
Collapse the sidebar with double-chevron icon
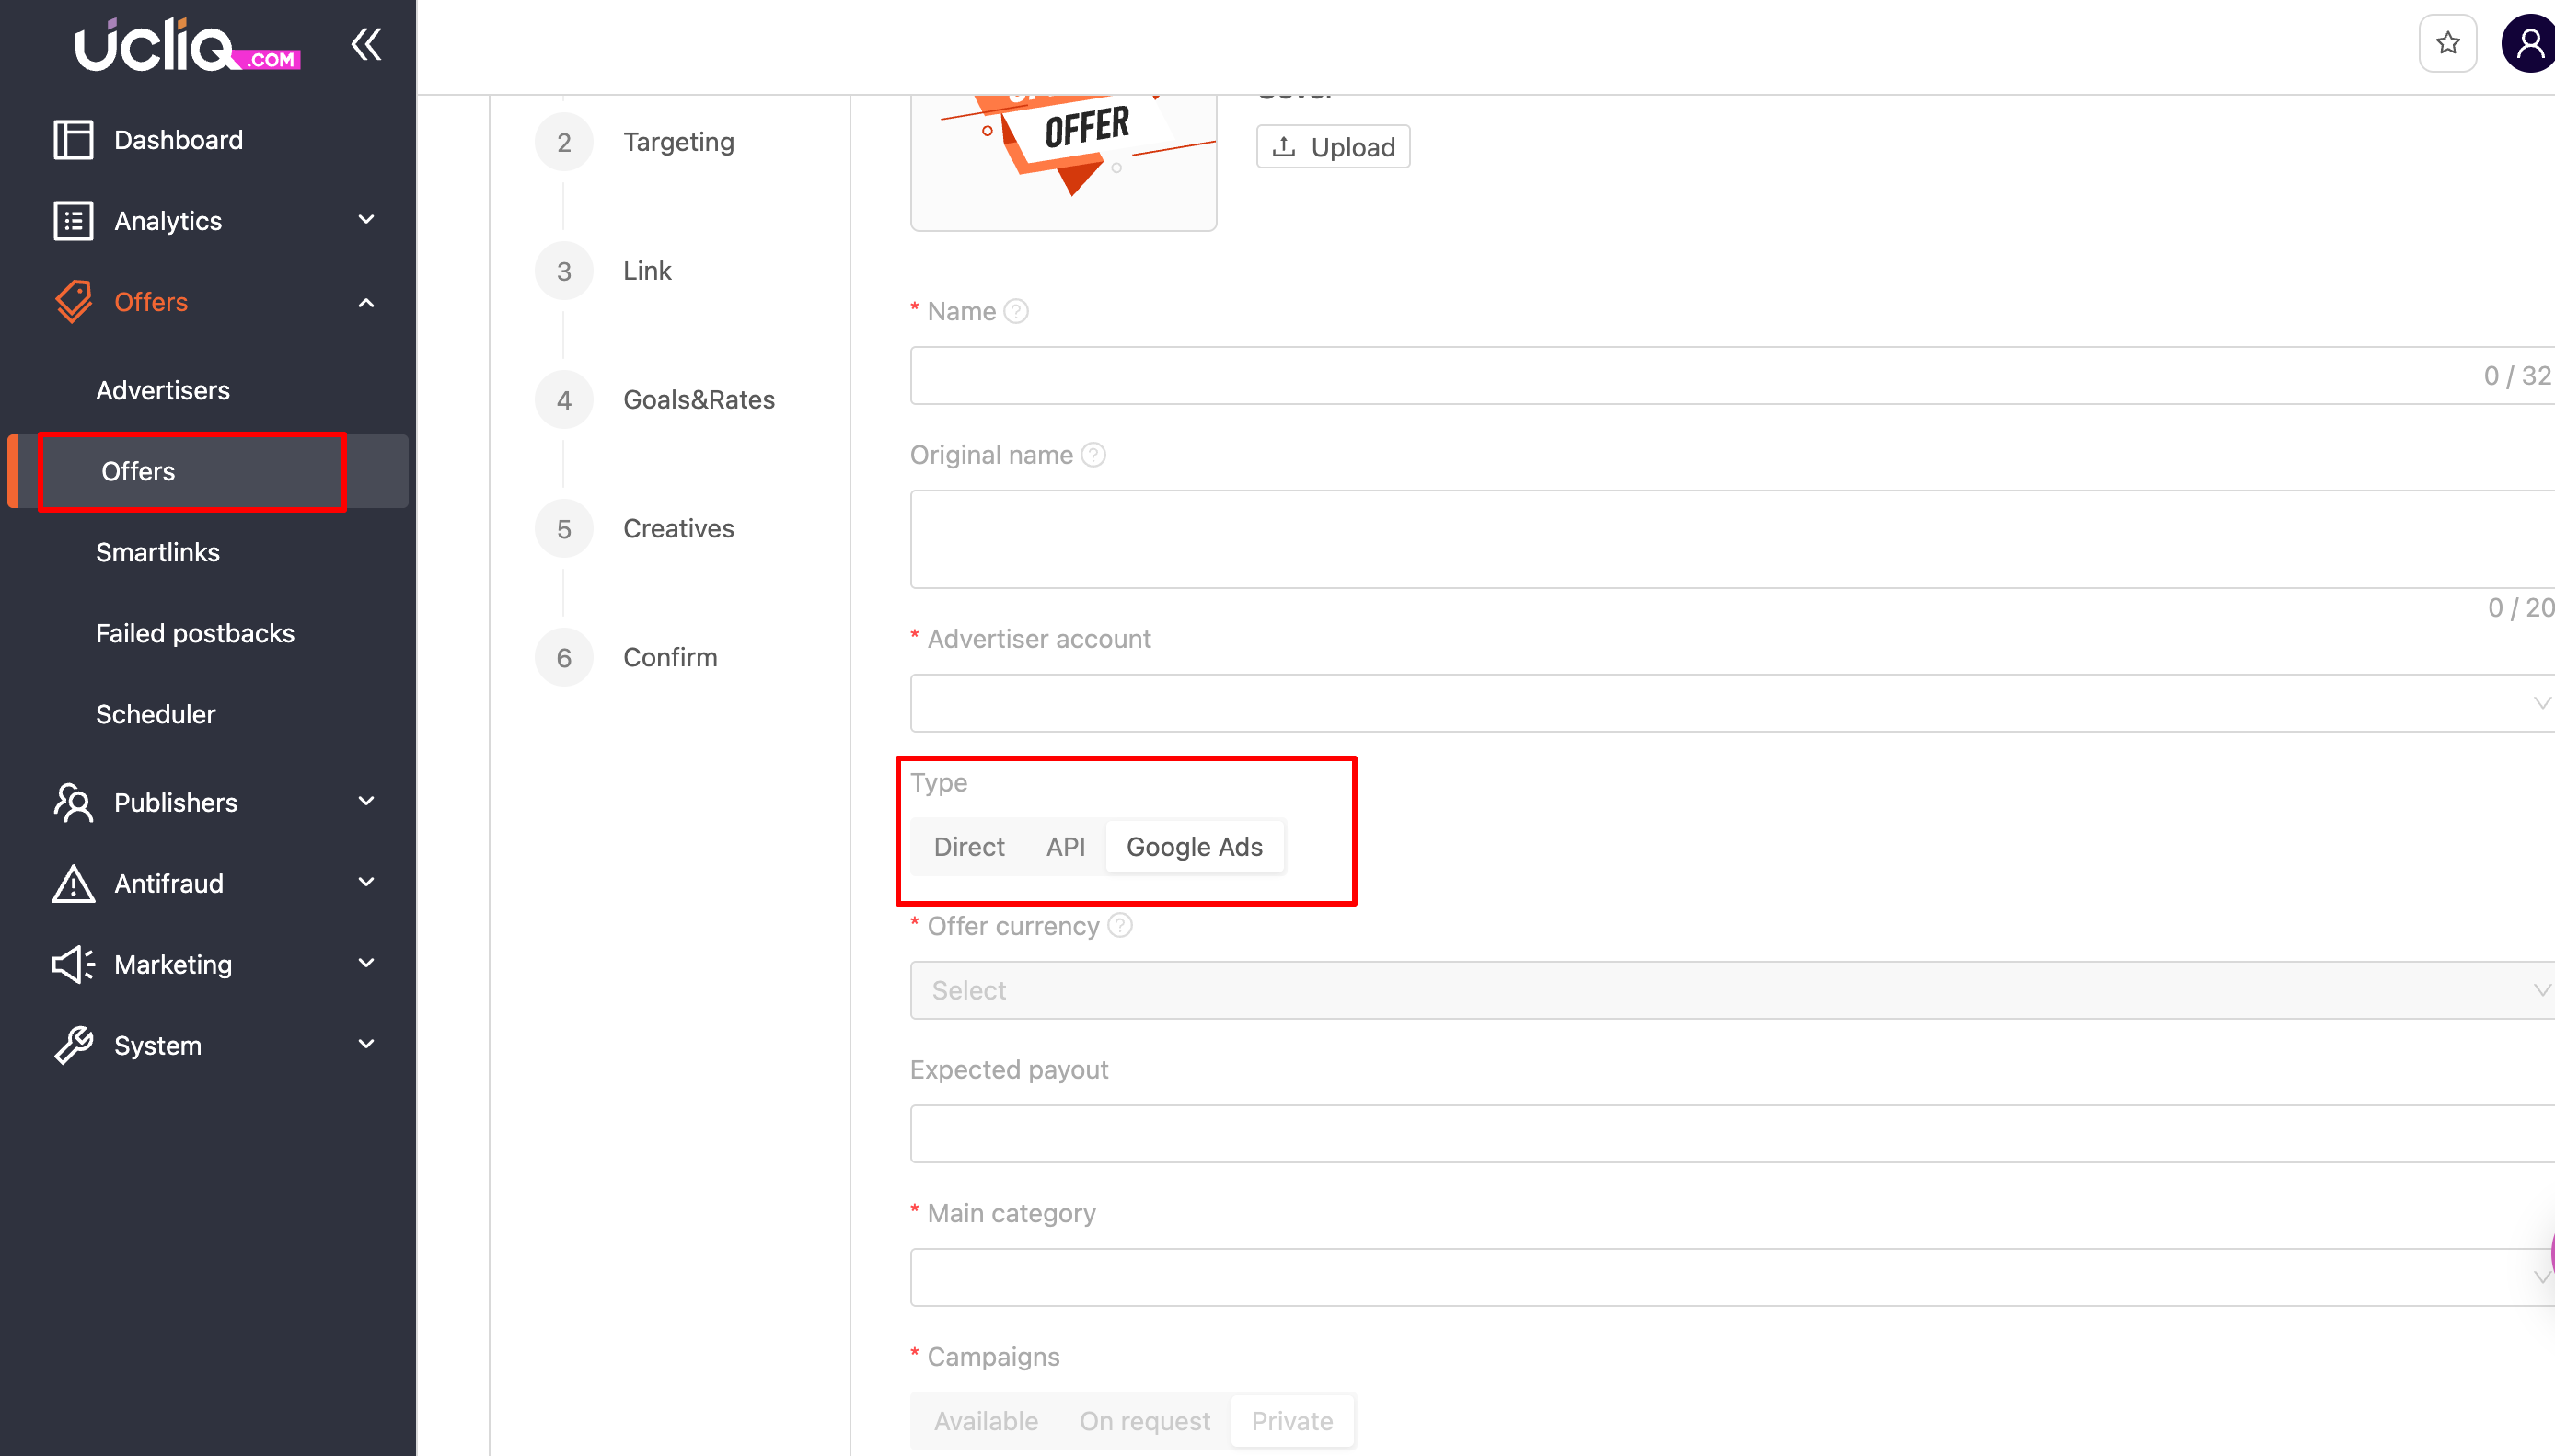point(366,44)
